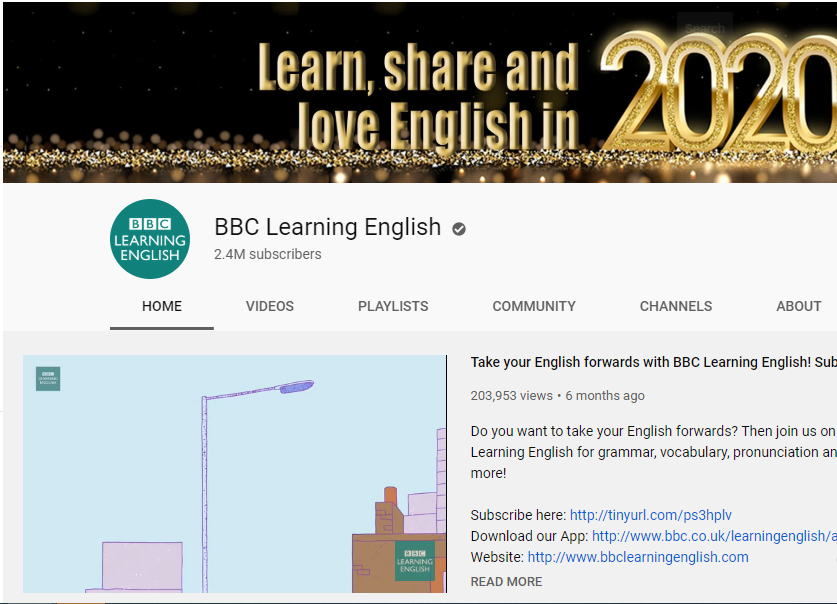
Task: Expand description with READ MORE
Action: coord(506,582)
